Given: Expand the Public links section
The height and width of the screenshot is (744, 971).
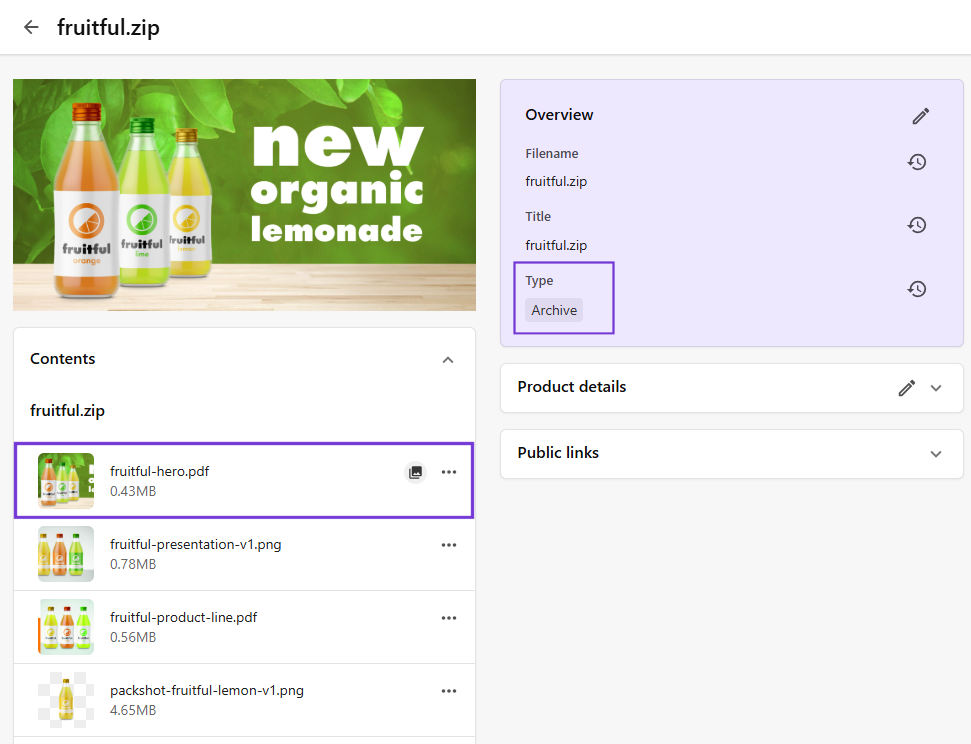Looking at the screenshot, I should 936,454.
